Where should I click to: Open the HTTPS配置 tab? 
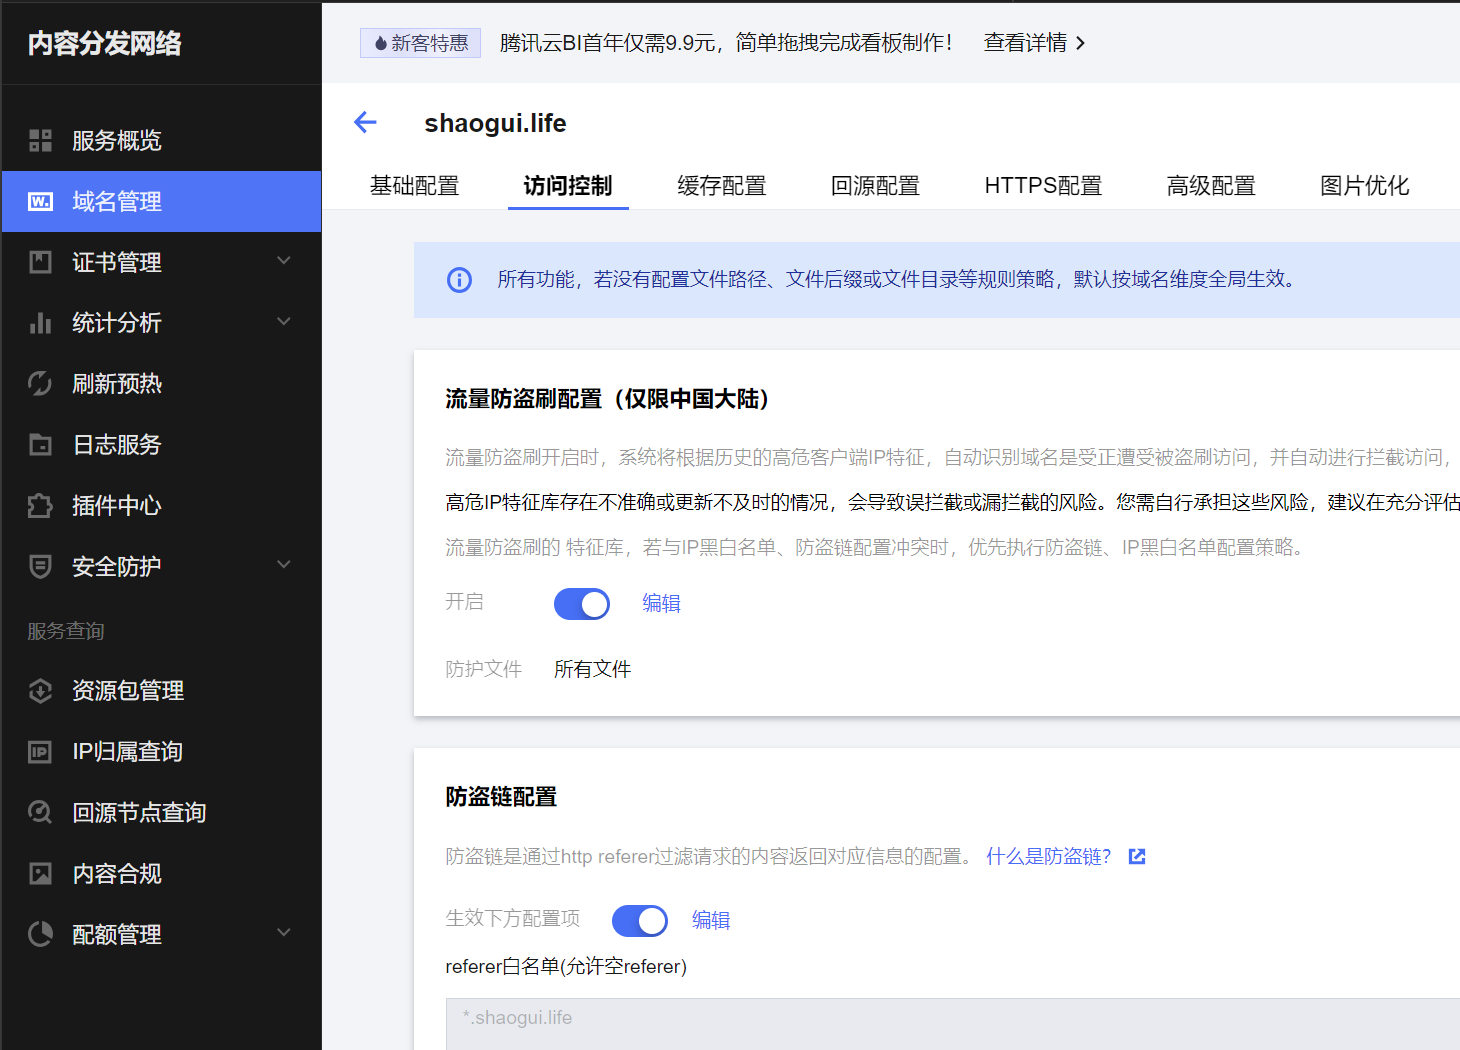coord(1043,185)
